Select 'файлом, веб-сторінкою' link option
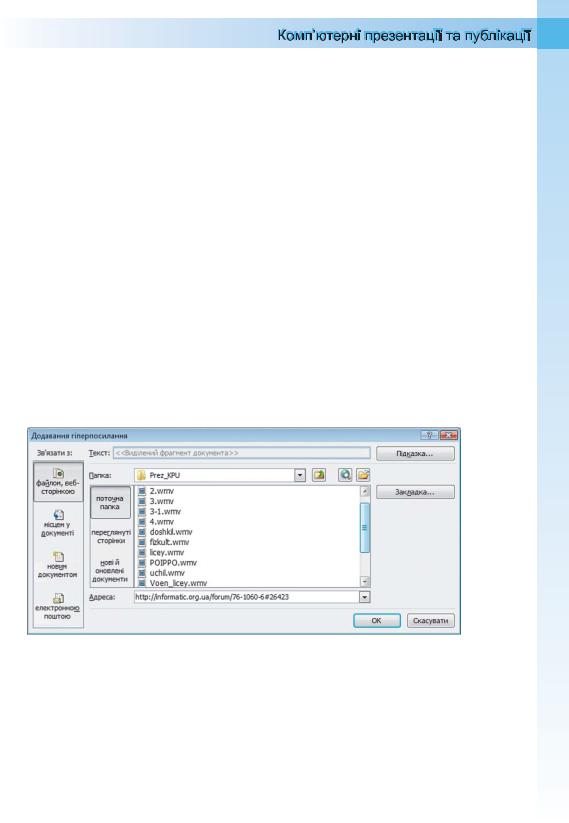This screenshot has height=823, width=569. pyautogui.click(x=58, y=482)
